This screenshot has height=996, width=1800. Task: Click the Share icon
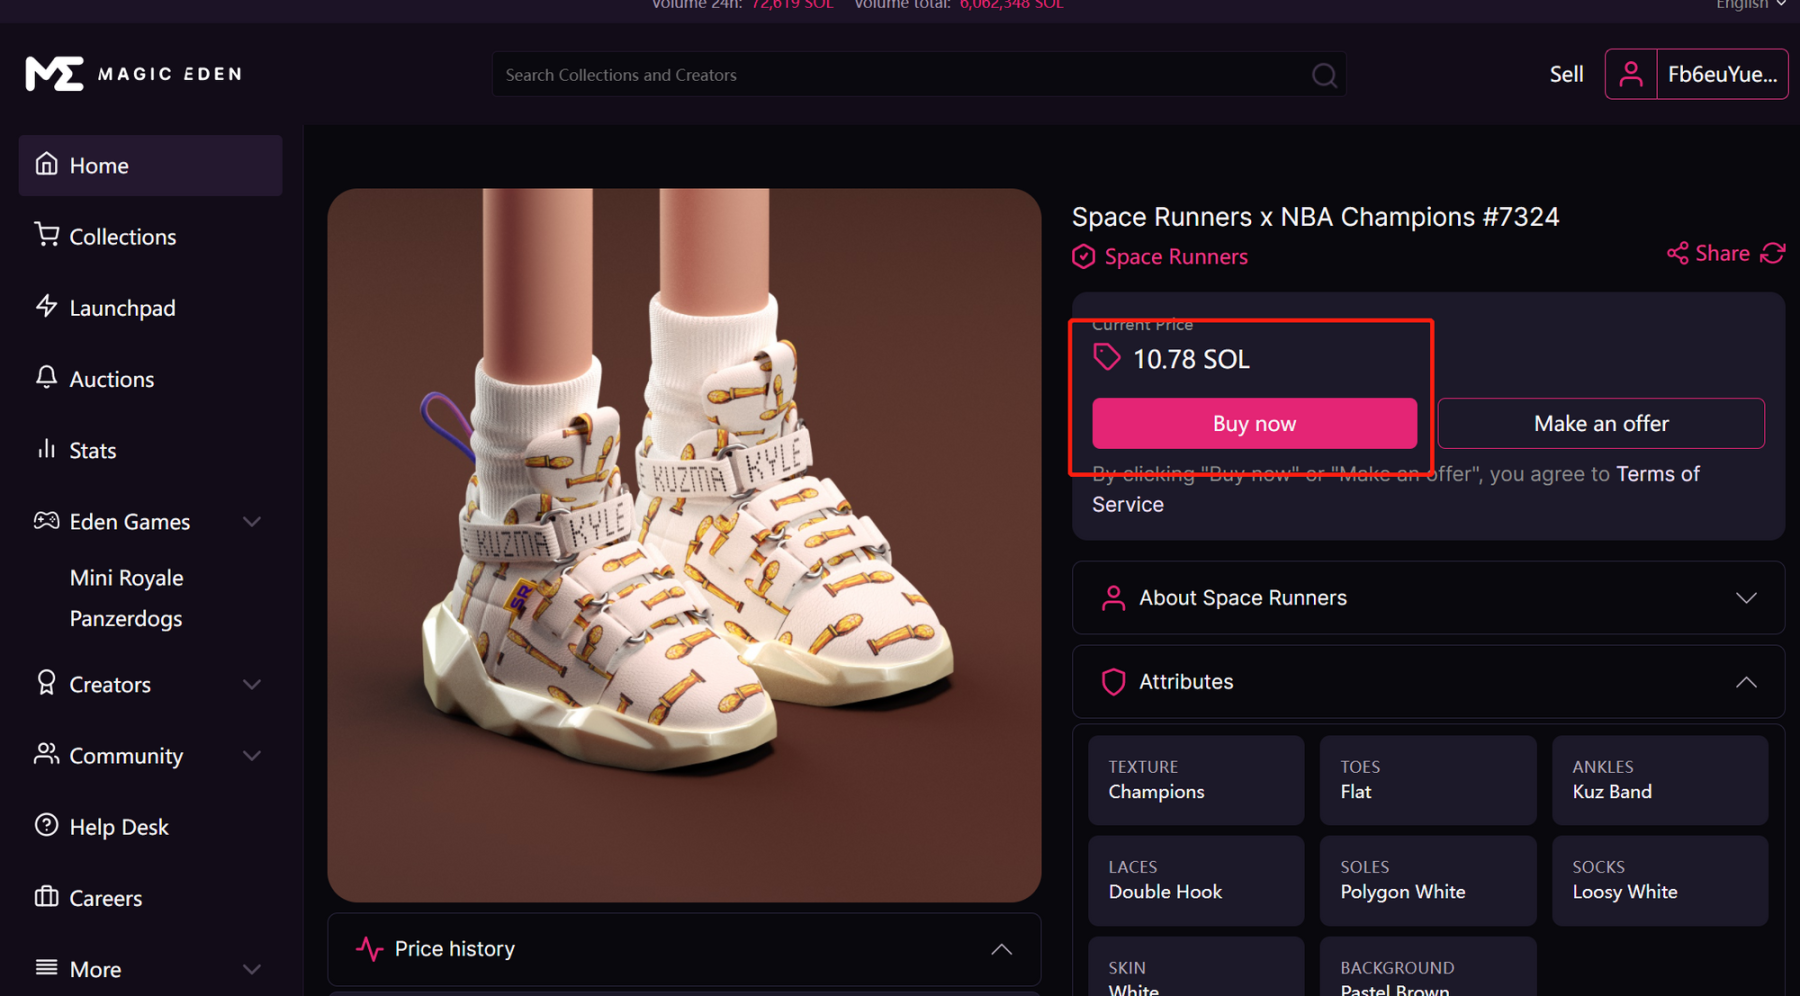click(1677, 253)
